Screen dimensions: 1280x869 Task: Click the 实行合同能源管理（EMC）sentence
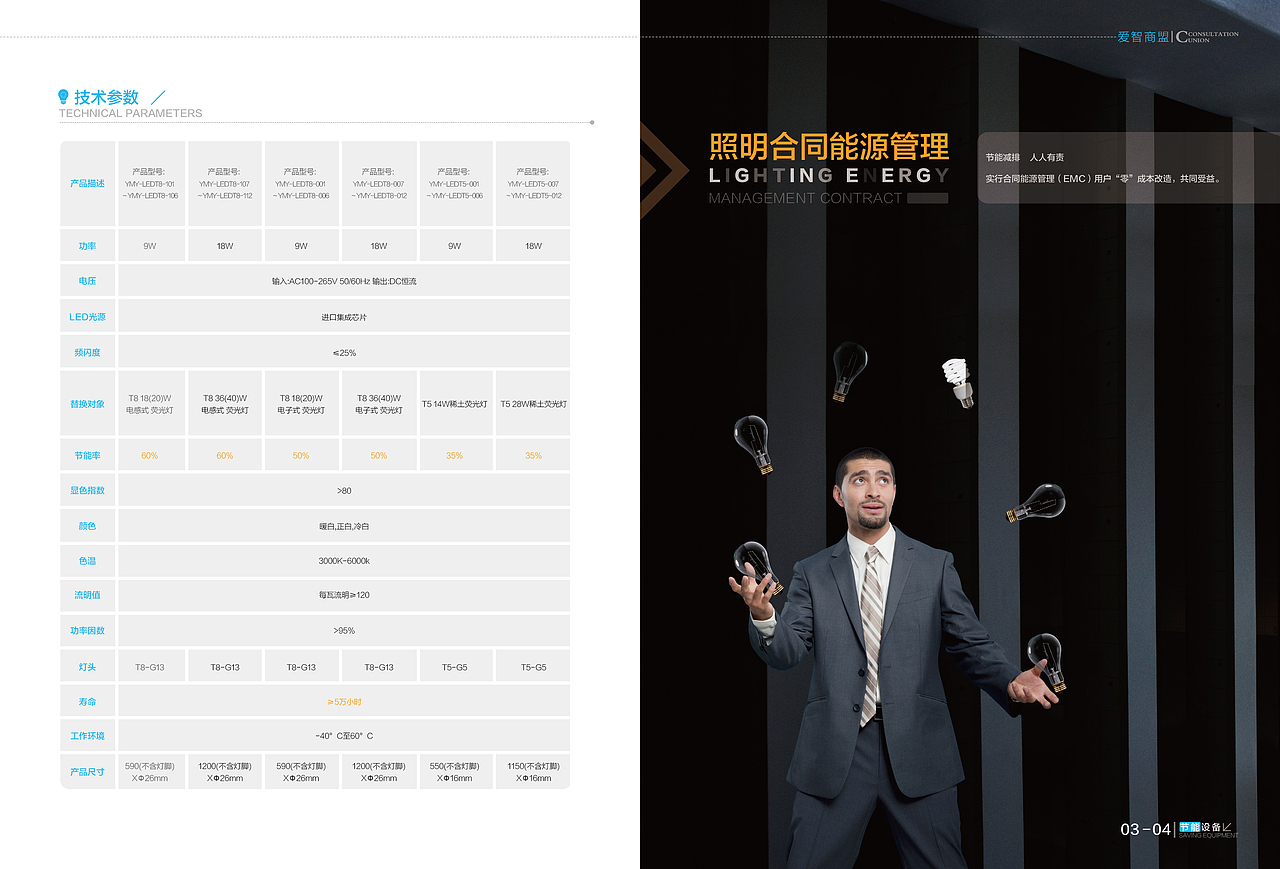[x=1103, y=179]
